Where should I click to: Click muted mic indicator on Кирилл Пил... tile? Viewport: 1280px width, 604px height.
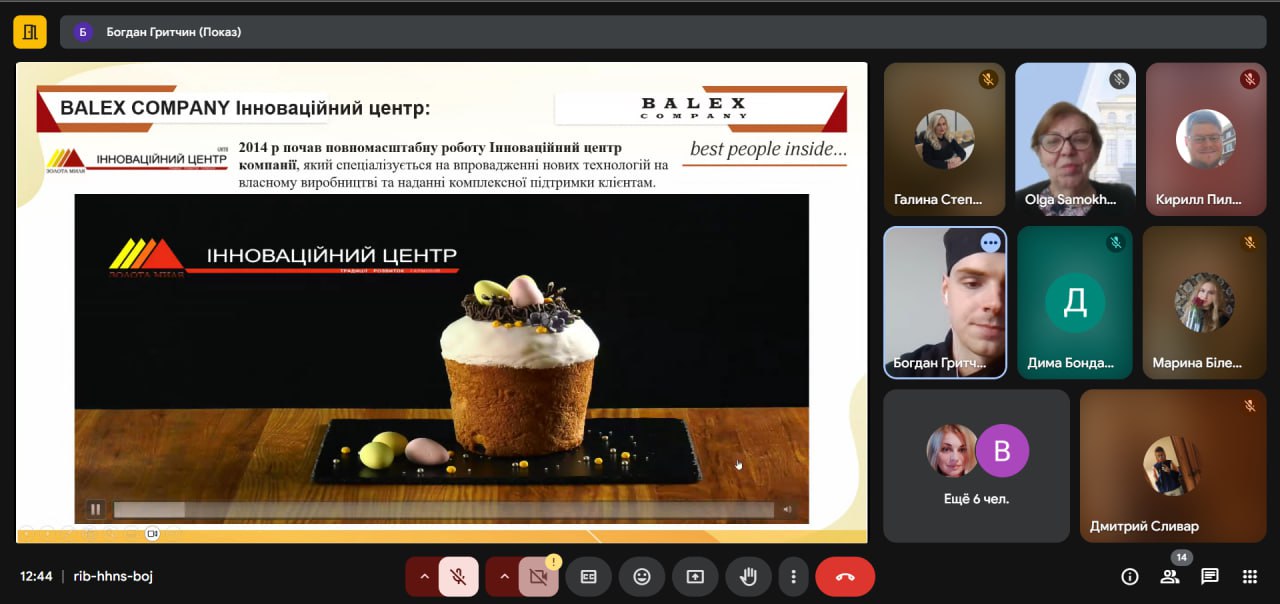coord(1250,79)
